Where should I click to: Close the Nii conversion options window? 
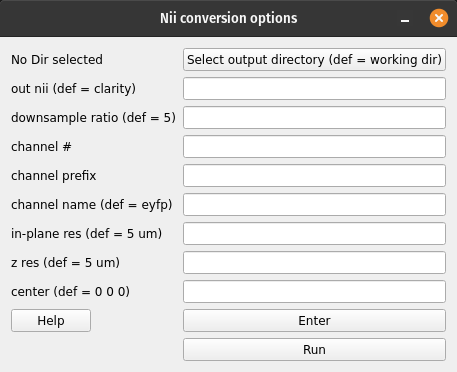click(439, 18)
